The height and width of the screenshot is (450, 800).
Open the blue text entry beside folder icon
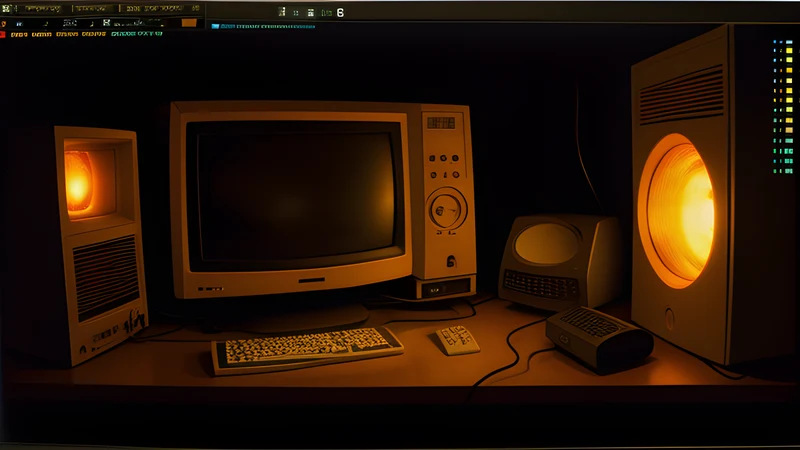coord(268,26)
